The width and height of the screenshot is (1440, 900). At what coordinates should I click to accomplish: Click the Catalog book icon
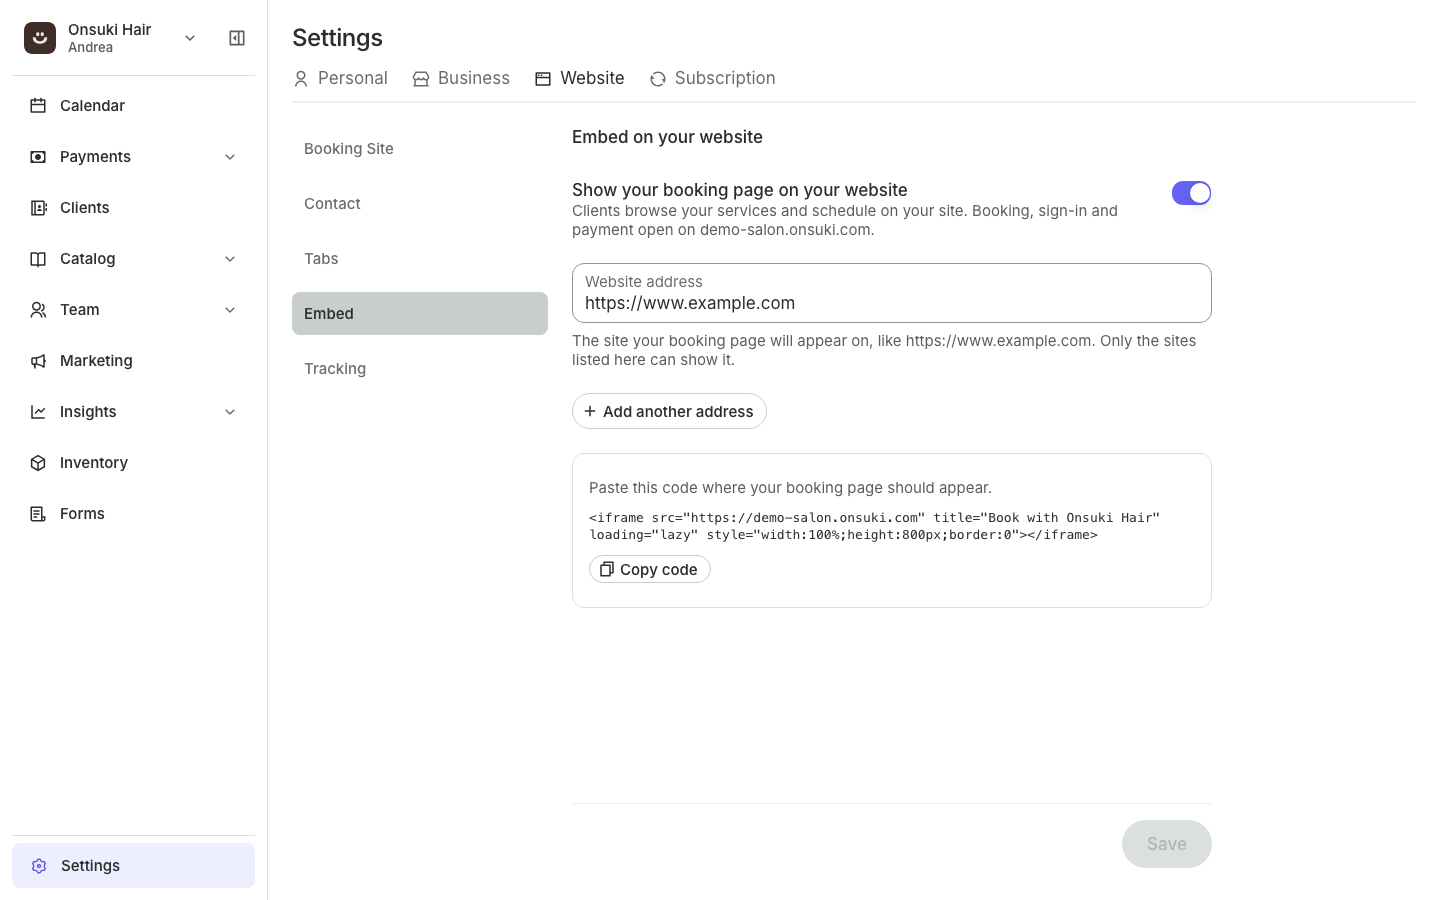tap(38, 259)
